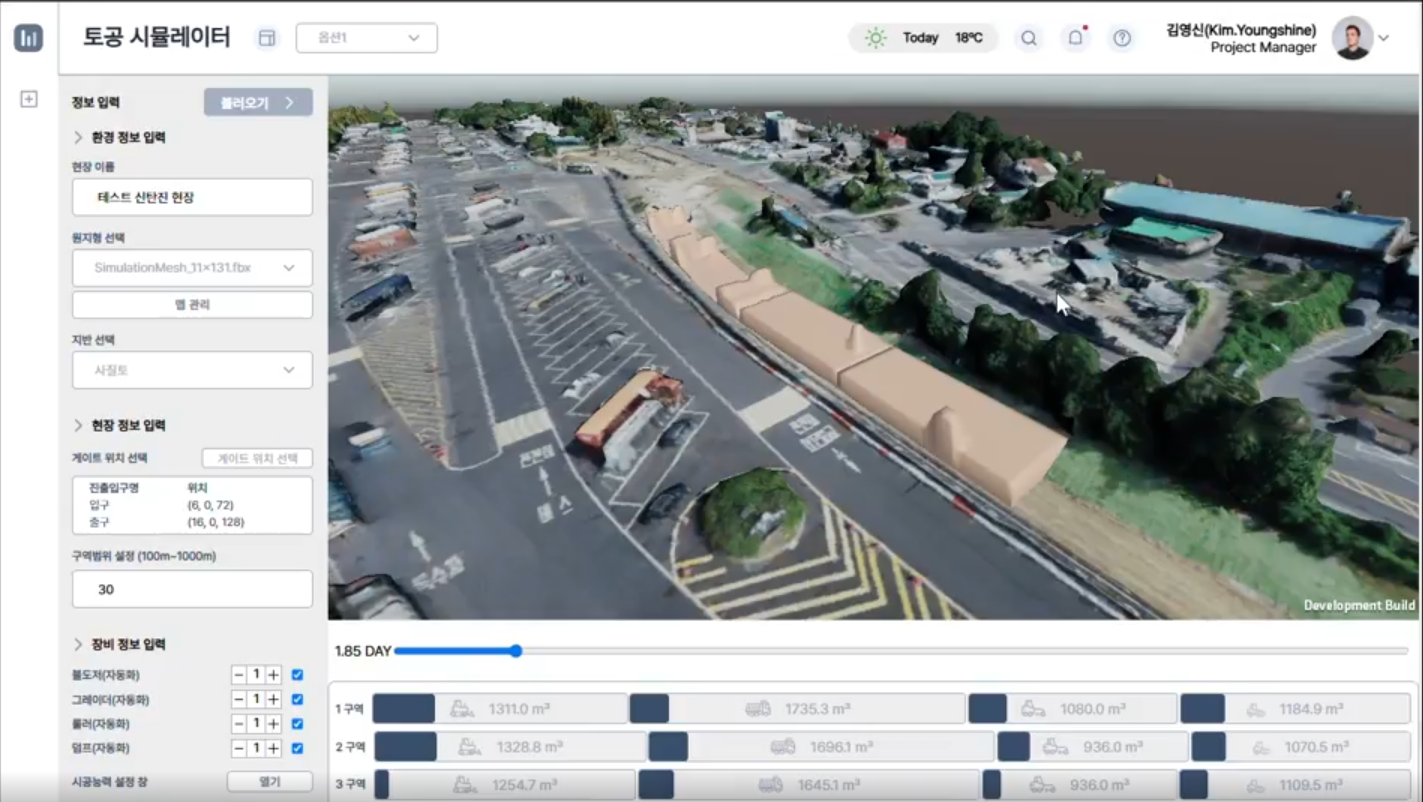The height and width of the screenshot is (802, 1423).
Task: Open the 옵션1 dropdown
Action: coord(367,38)
